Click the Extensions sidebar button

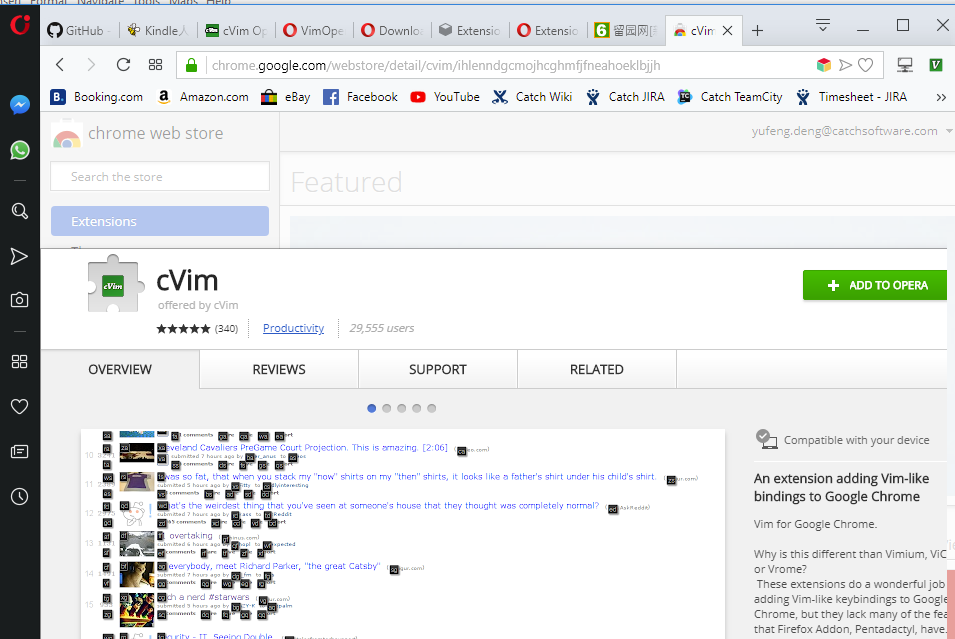[x=160, y=221]
